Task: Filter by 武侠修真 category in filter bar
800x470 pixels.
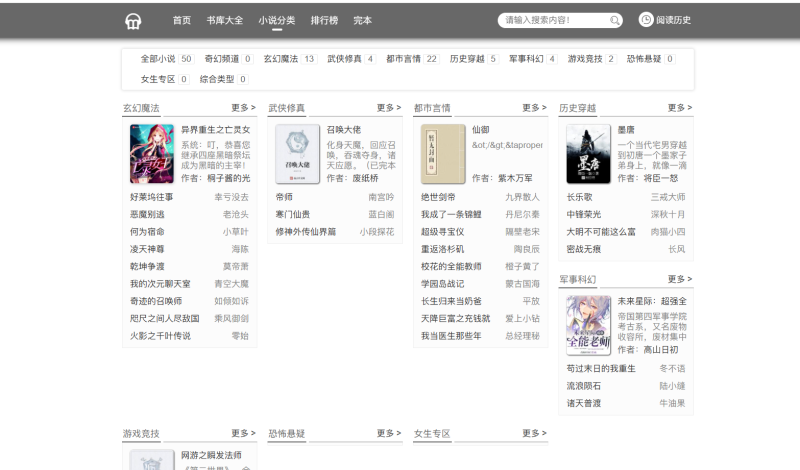Action: pos(344,59)
